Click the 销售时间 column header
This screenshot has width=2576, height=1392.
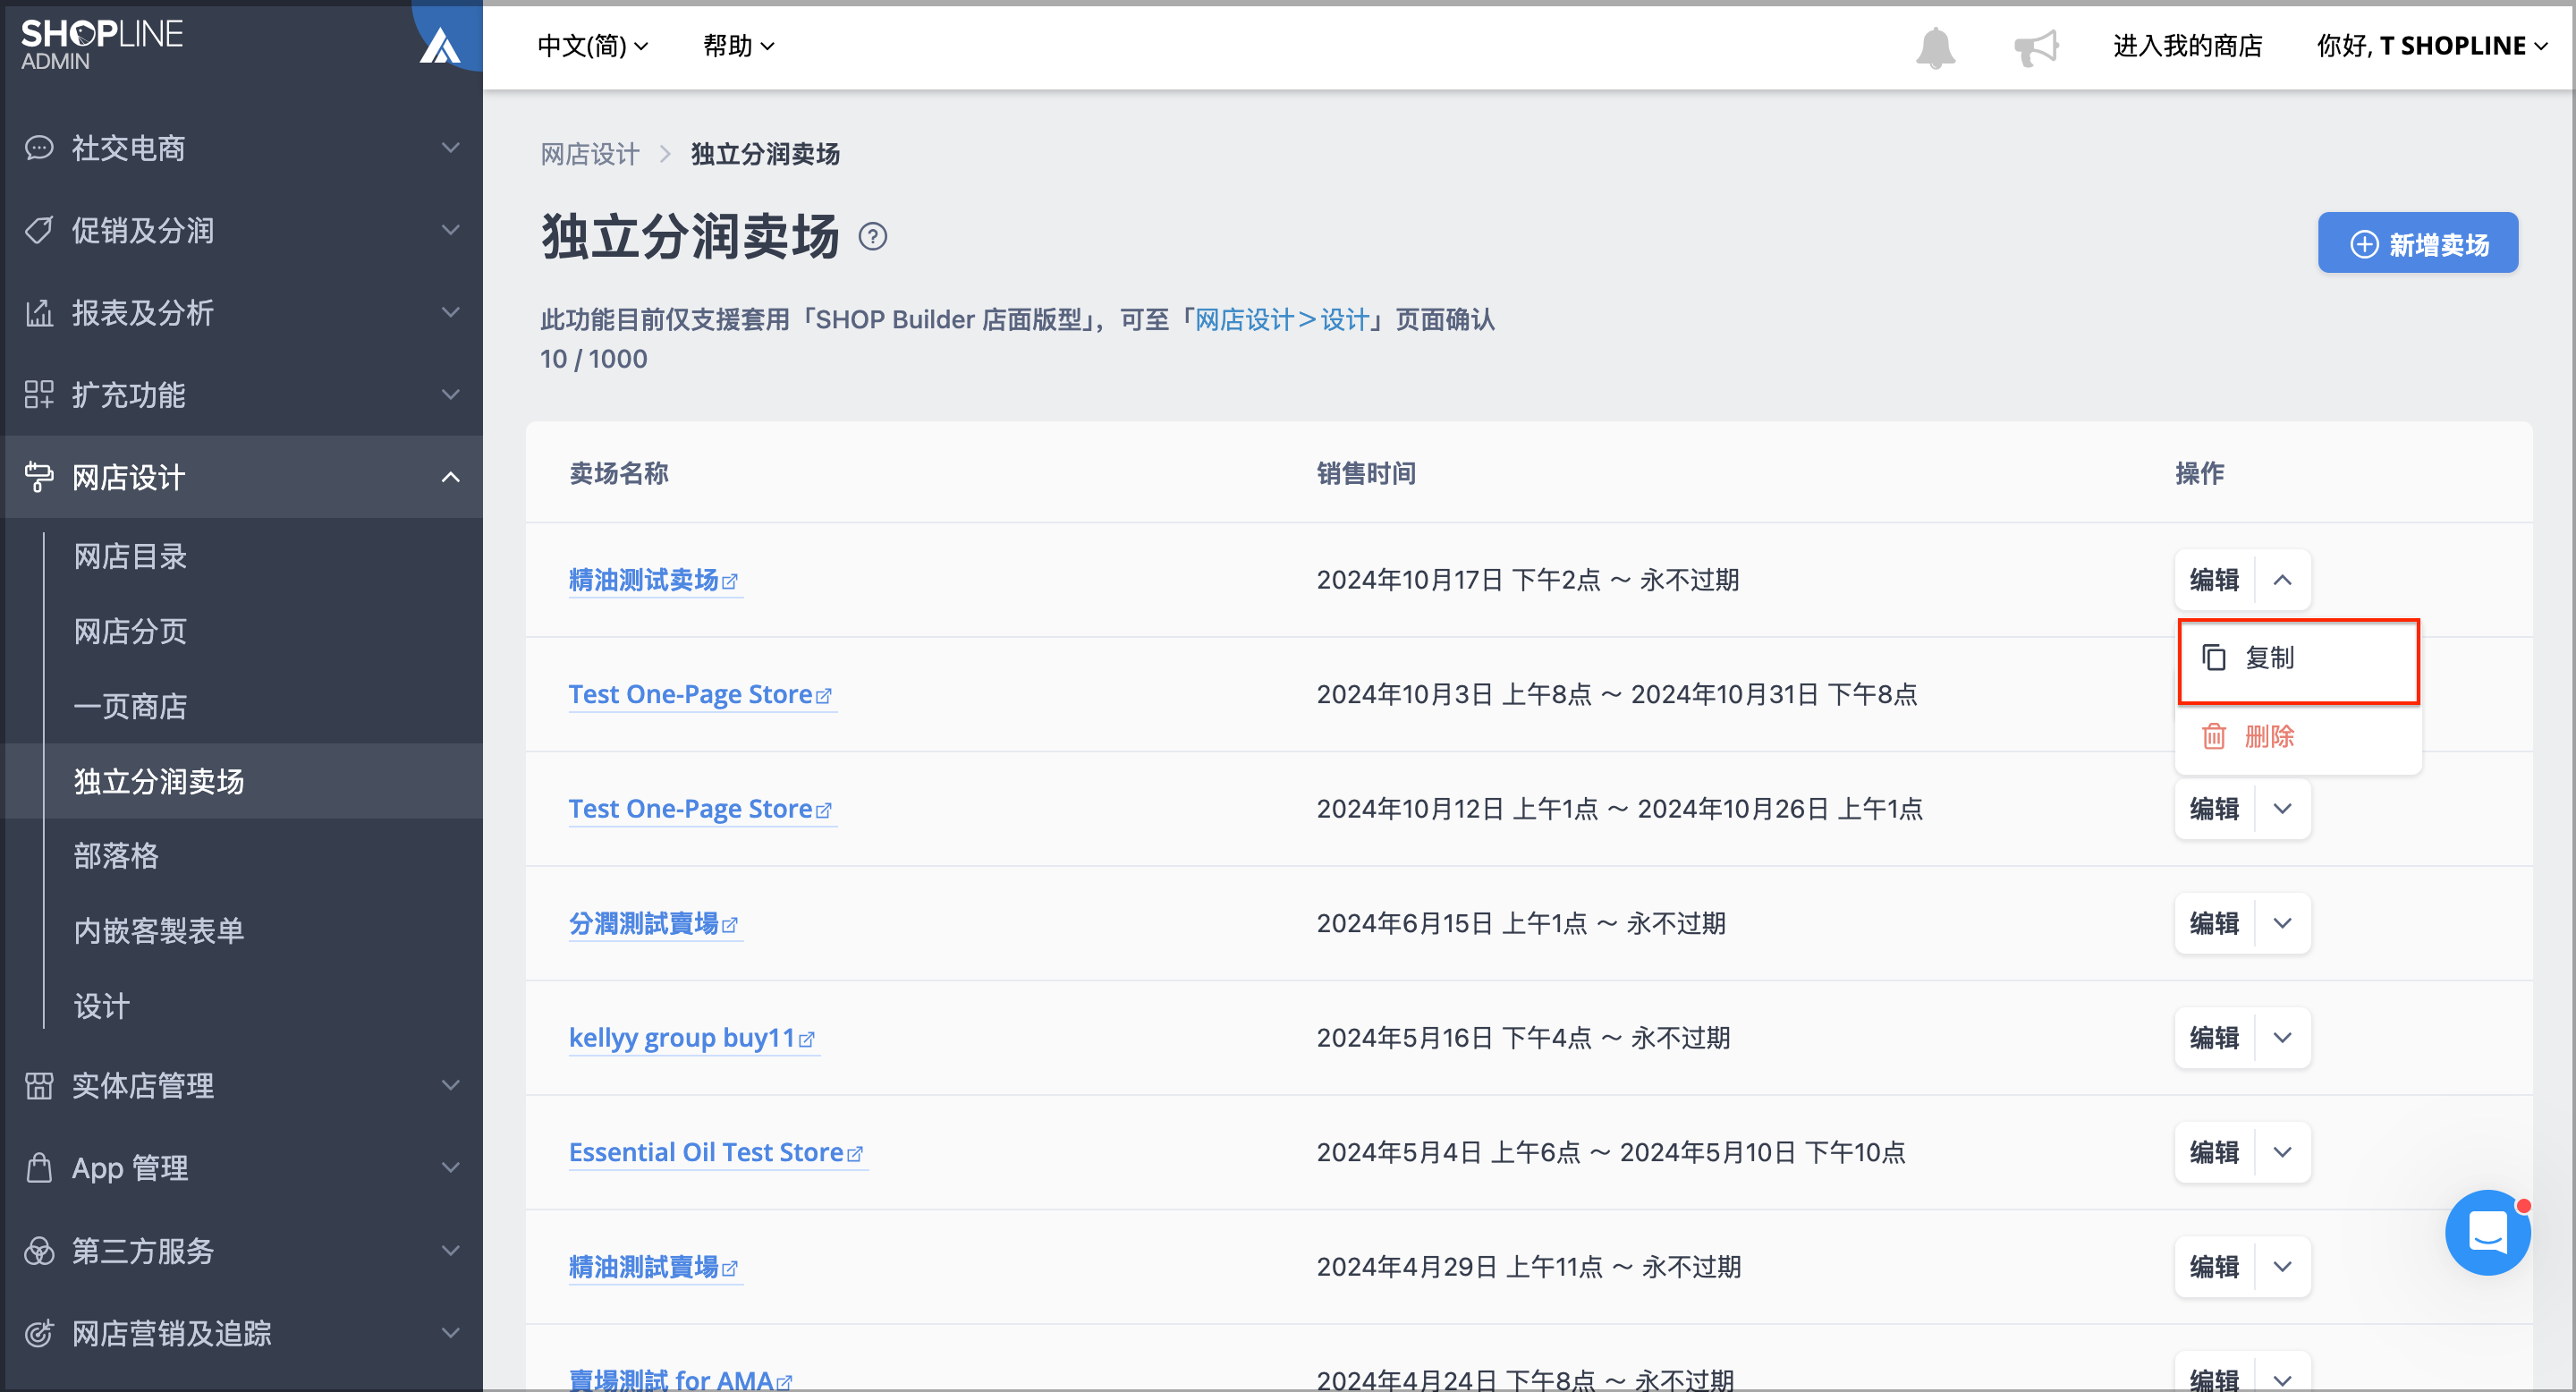coord(1366,473)
